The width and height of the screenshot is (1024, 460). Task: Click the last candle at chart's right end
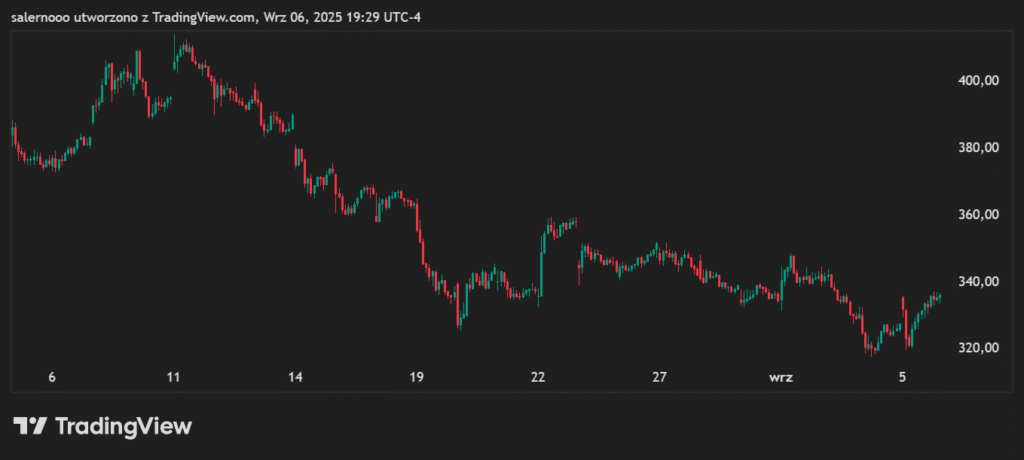(939, 297)
